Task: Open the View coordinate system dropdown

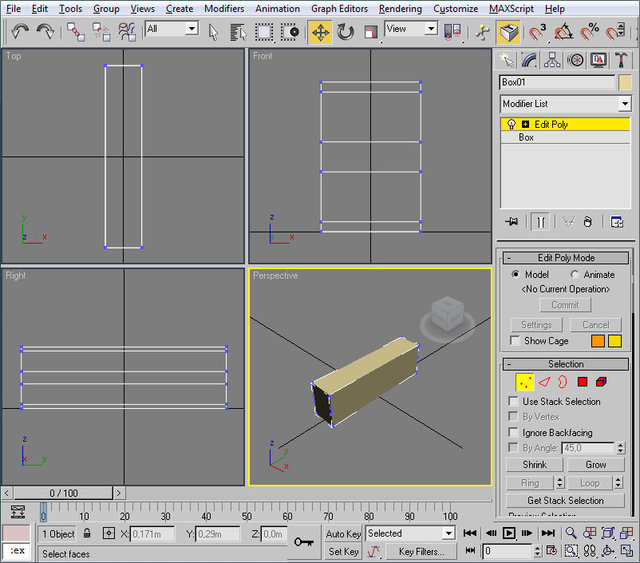Action: click(x=431, y=30)
